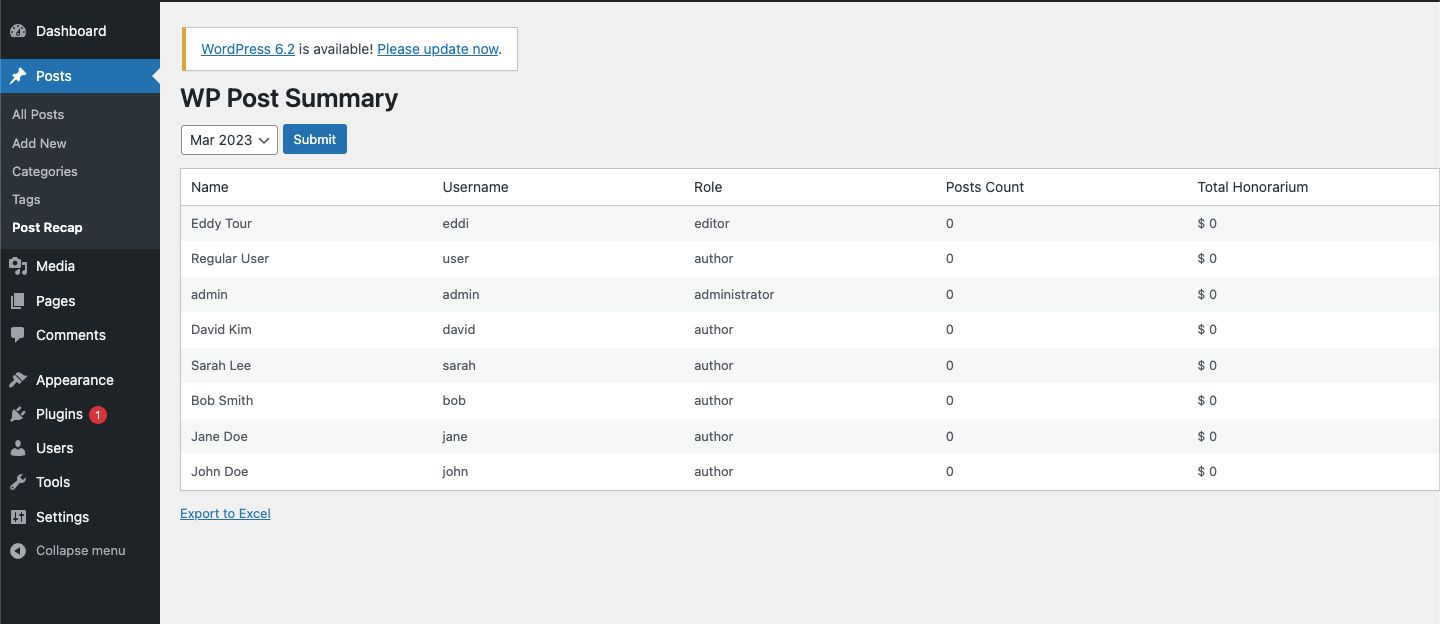Viewport: 1440px width, 624px height.
Task: Click the Tools wrench icon
Action: [18, 482]
